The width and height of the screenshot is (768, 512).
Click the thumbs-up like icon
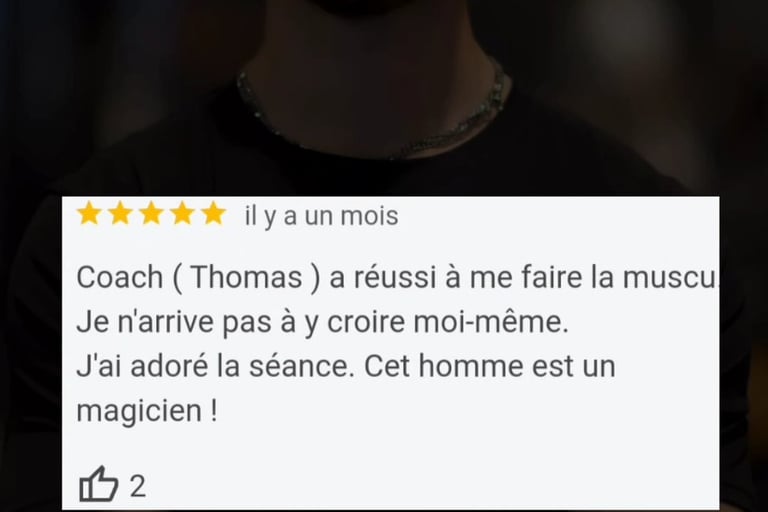tap(98, 484)
